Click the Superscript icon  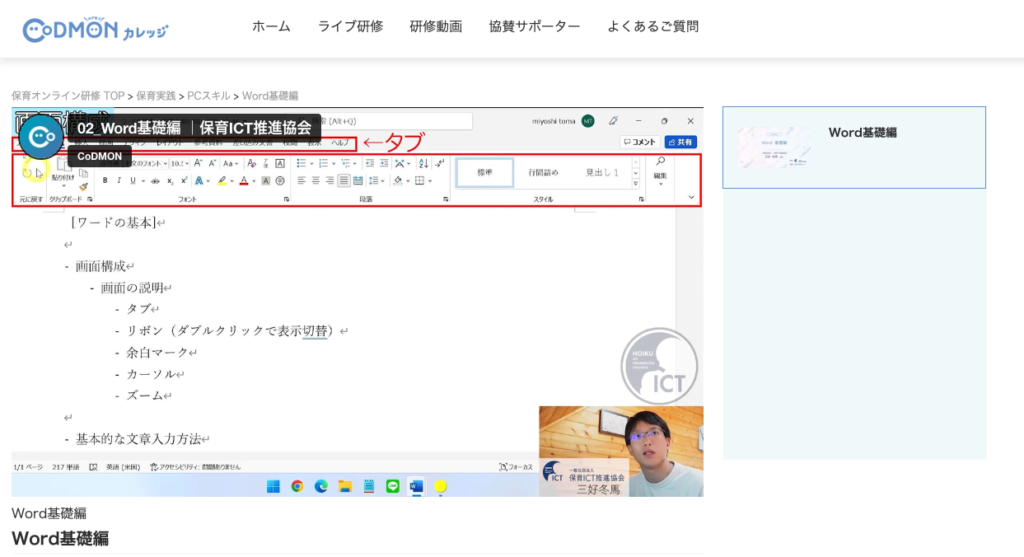(184, 181)
